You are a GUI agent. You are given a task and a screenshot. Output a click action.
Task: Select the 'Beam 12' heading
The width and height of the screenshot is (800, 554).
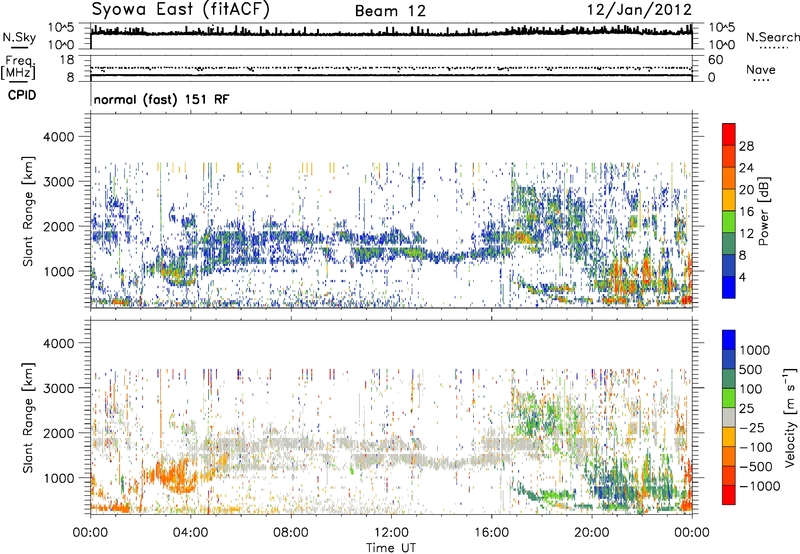coord(390,11)
